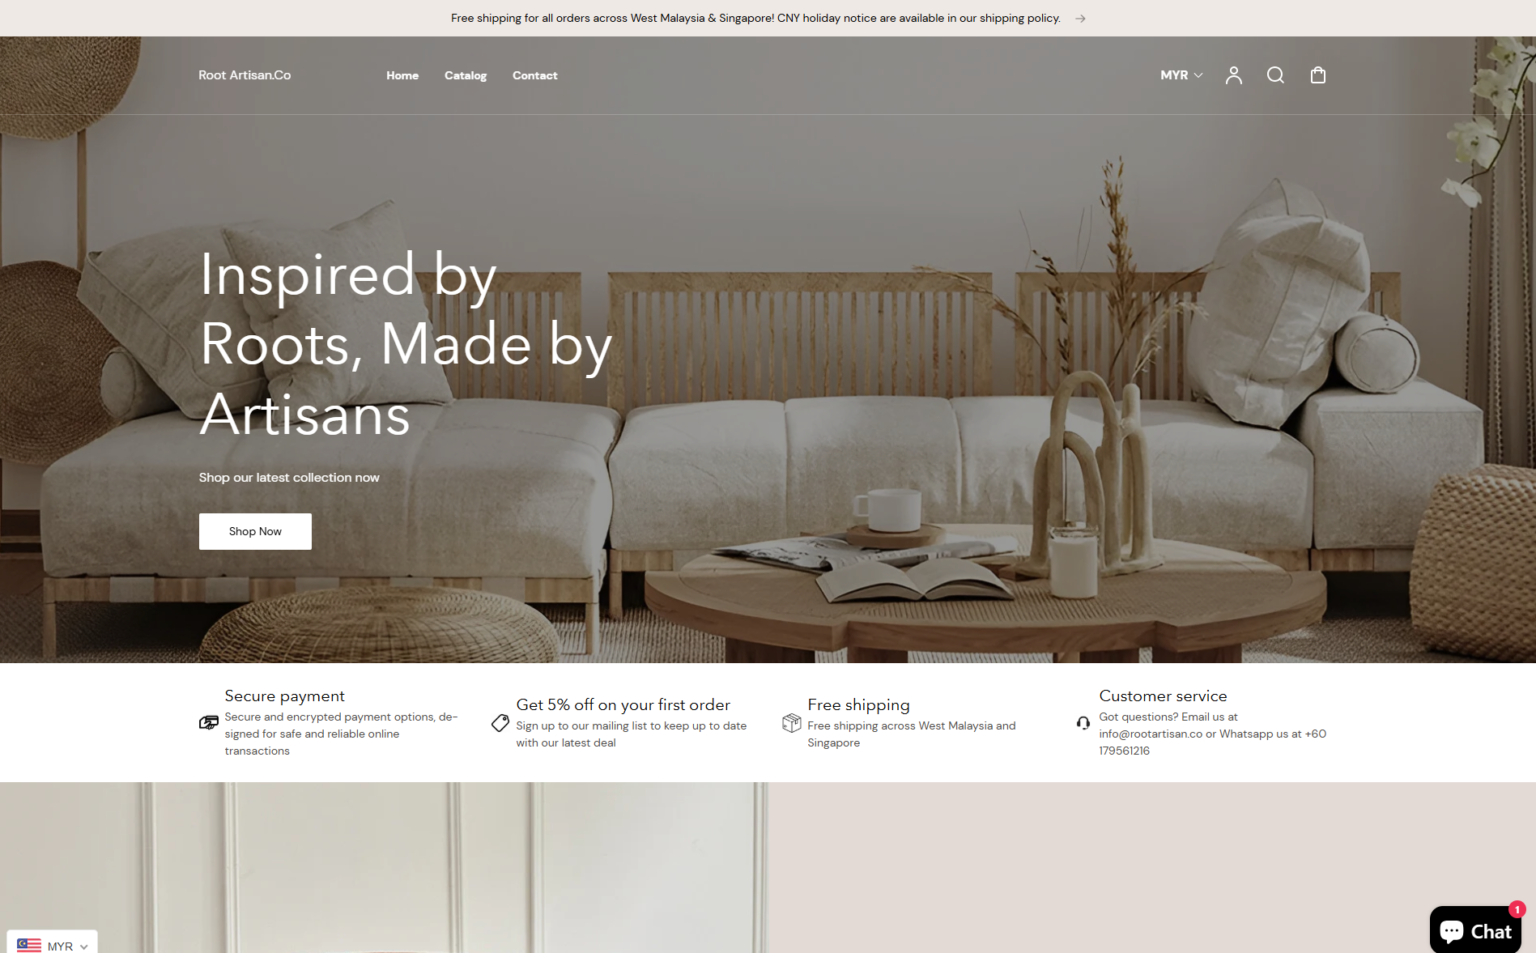1536x953 pixels.
Task: Click the chevron beside bottom MYR
Action: tap(84, 946)
